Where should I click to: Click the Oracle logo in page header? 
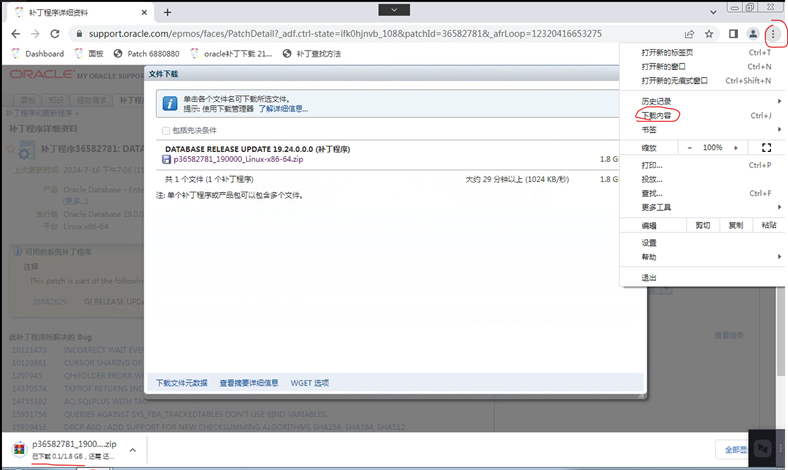pos(42,74)
